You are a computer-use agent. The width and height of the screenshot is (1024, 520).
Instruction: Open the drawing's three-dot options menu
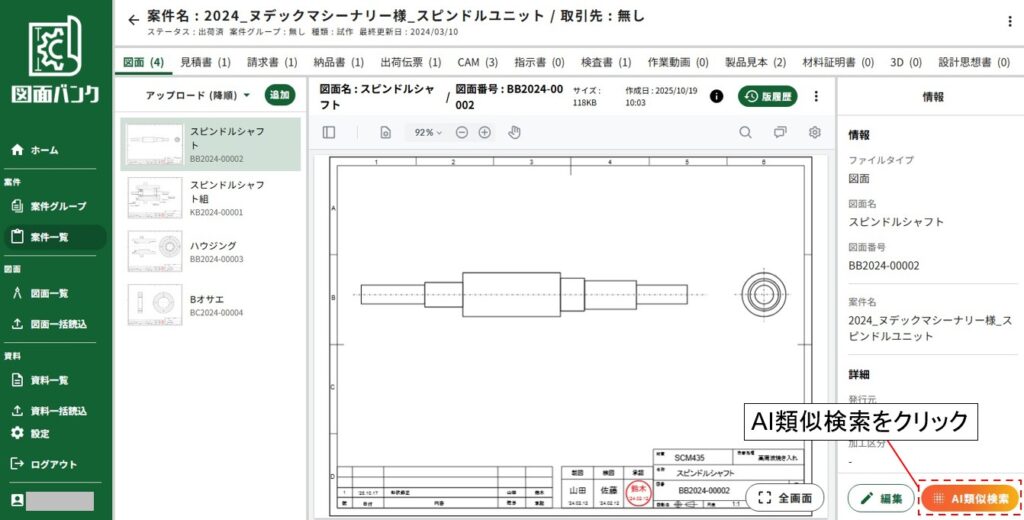pos(816,96)
